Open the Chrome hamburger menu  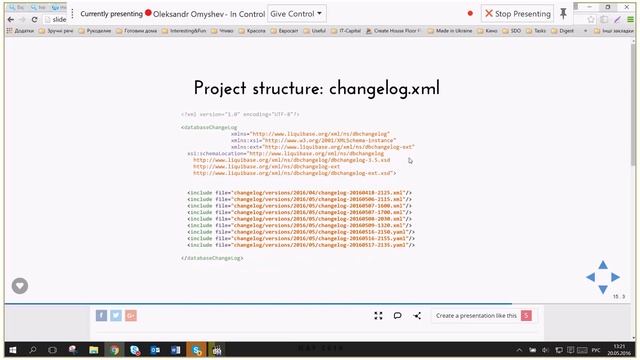point(631,20)
